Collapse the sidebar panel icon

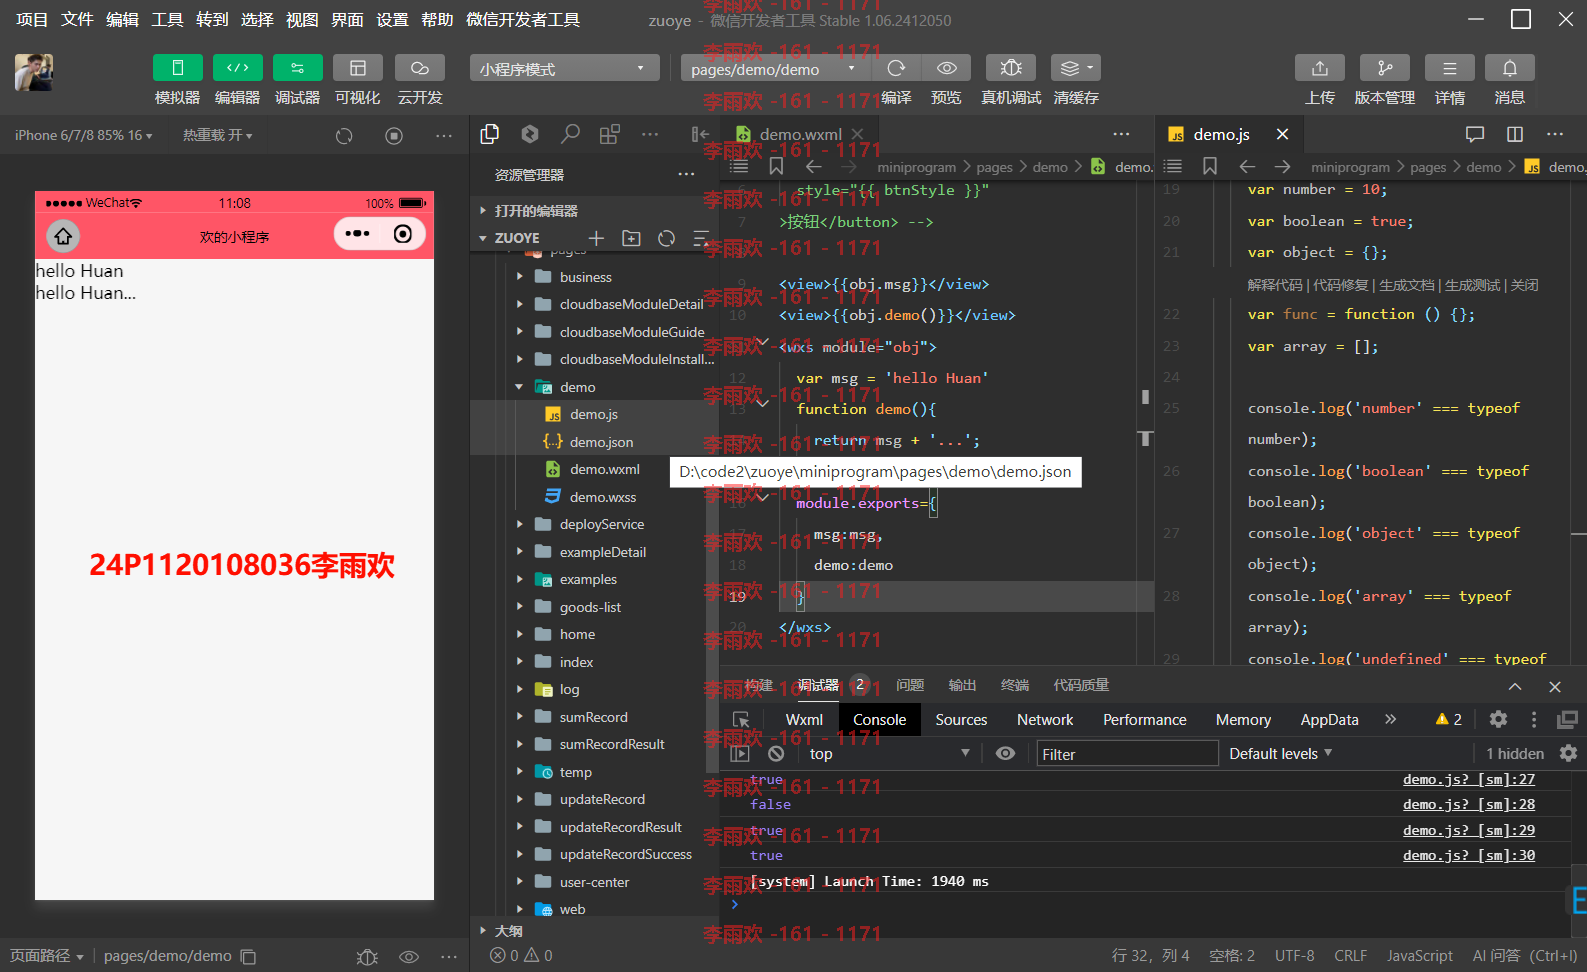700,134
